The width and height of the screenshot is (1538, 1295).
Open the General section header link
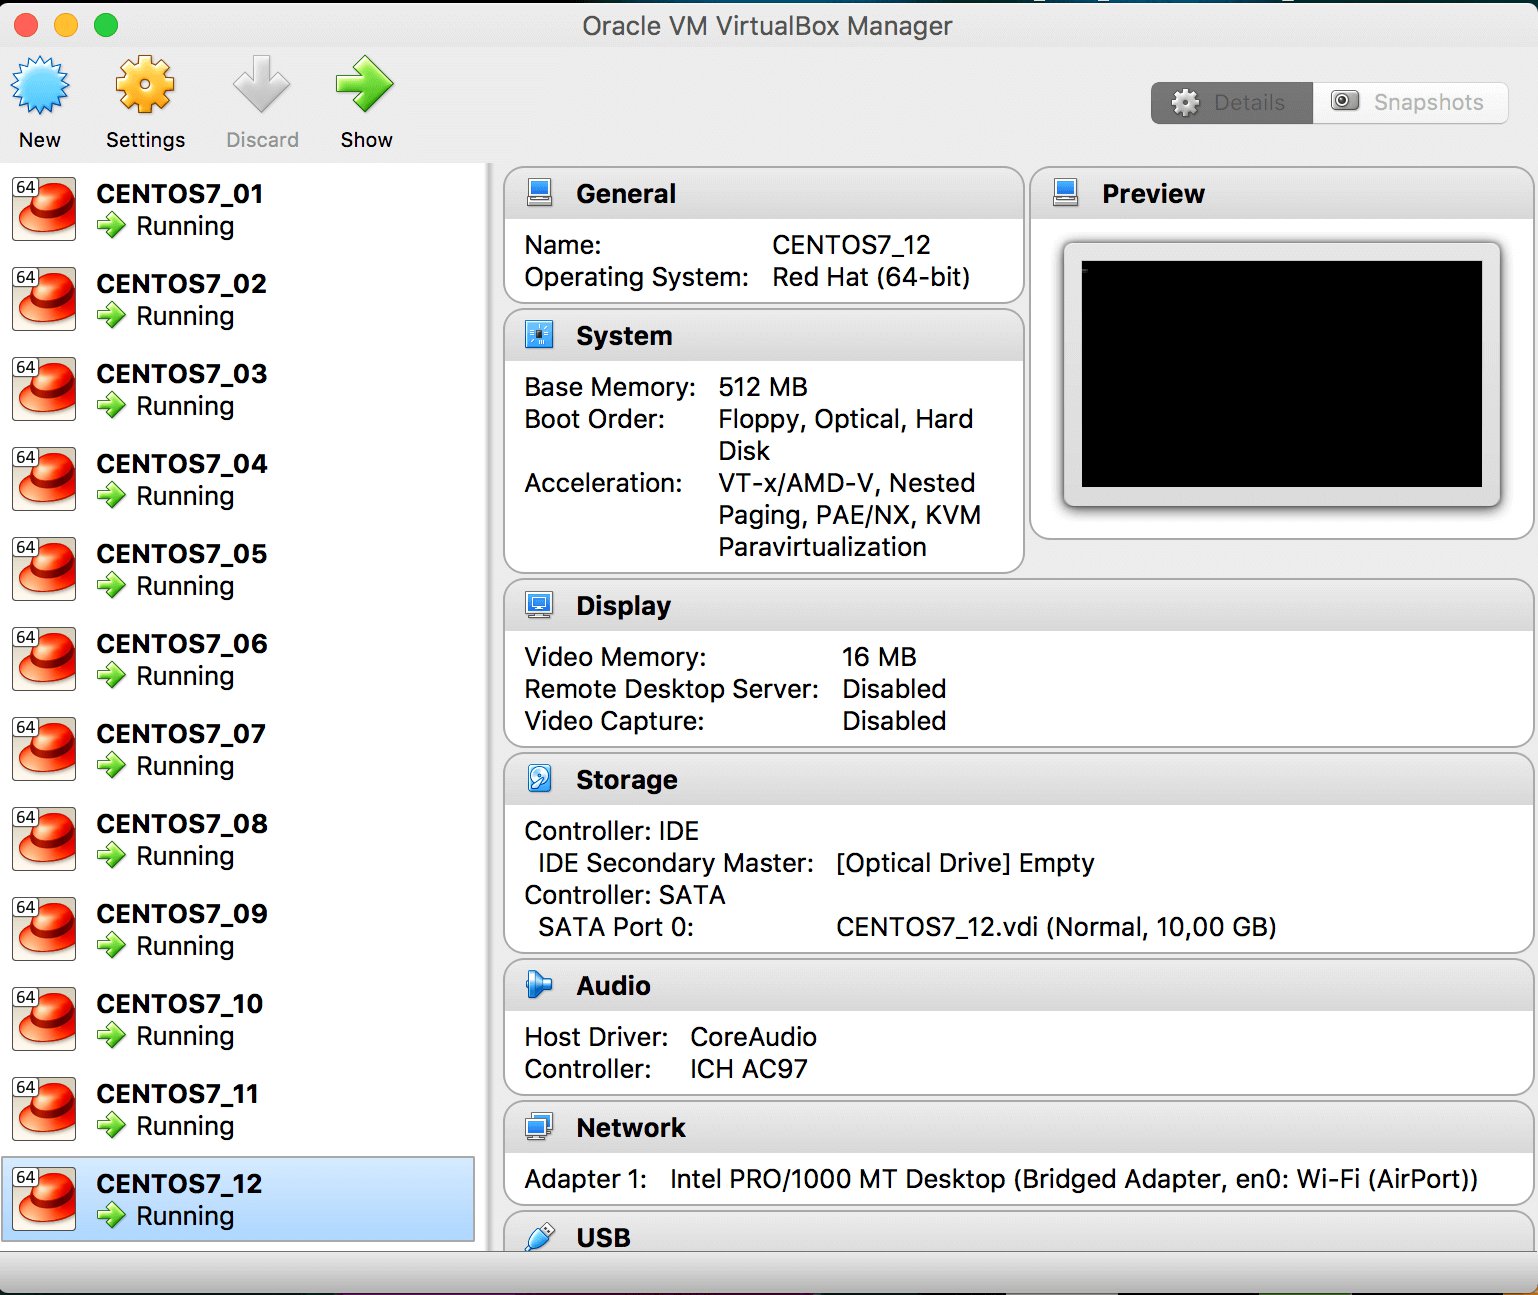click(626, 194)
